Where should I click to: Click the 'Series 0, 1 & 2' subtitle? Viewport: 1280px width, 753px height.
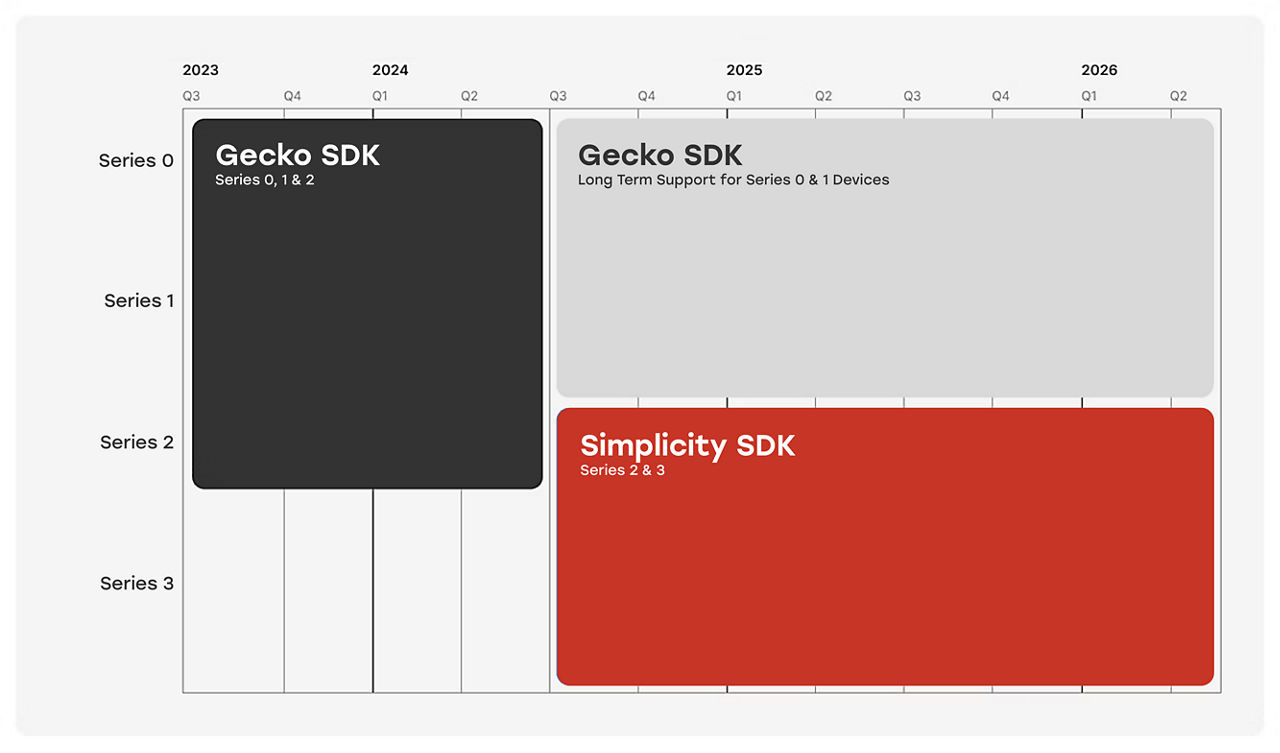click(x=265, y=180)
